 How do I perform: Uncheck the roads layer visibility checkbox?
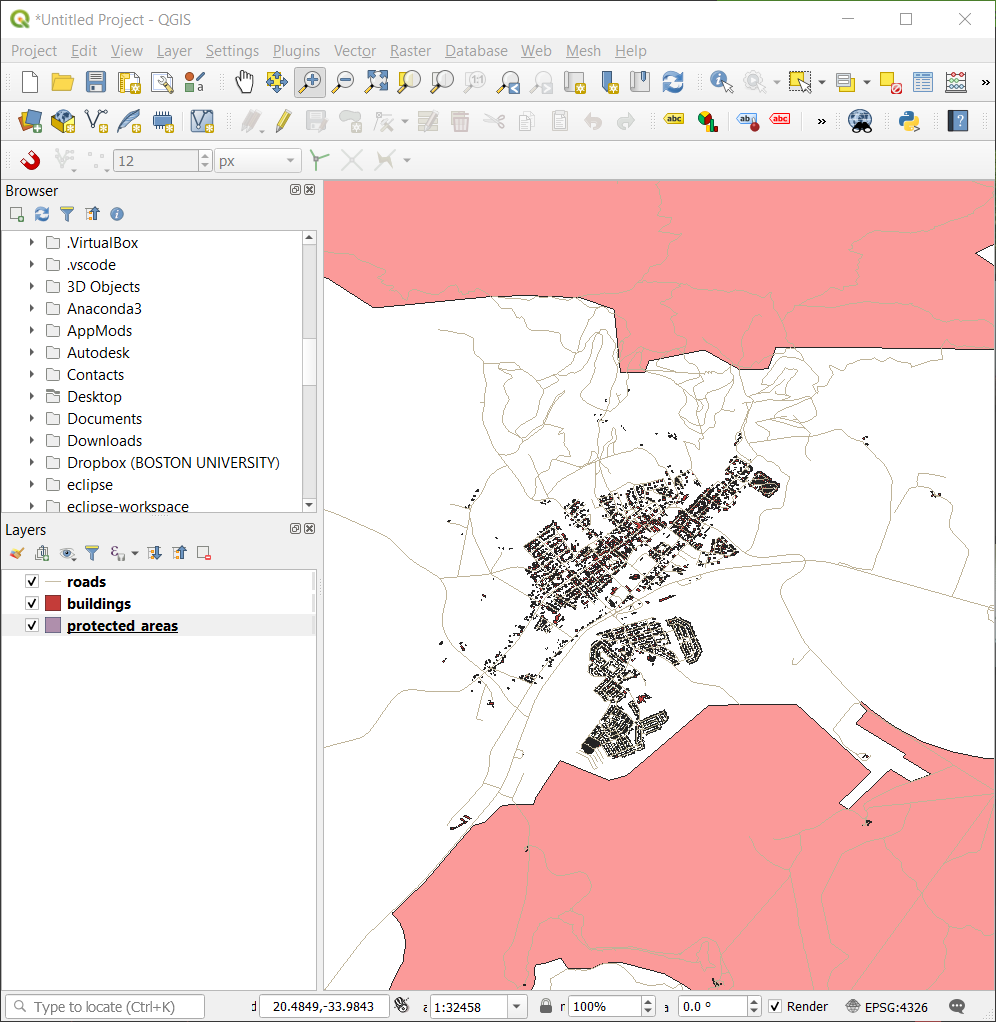pyautogui.click(x=32, y=582)
